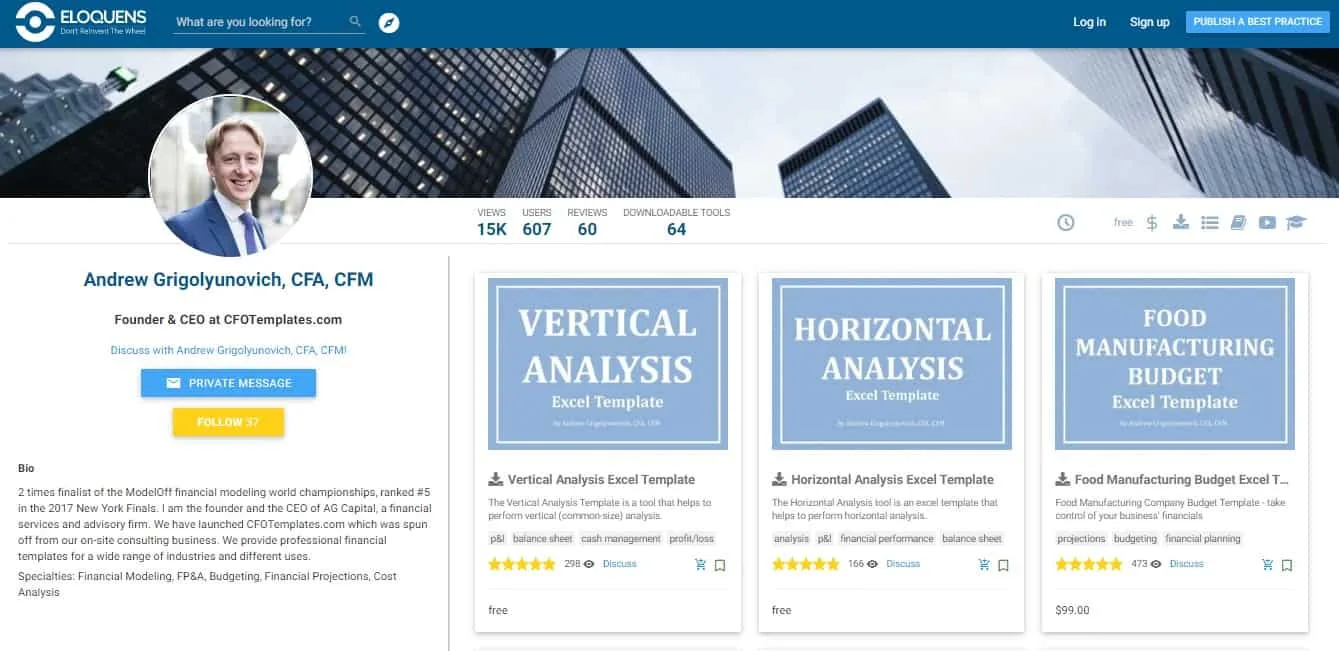This screenshot has height=651, width=1339.
Task: Click Andrew's profile photo
Action: point(231,176)
